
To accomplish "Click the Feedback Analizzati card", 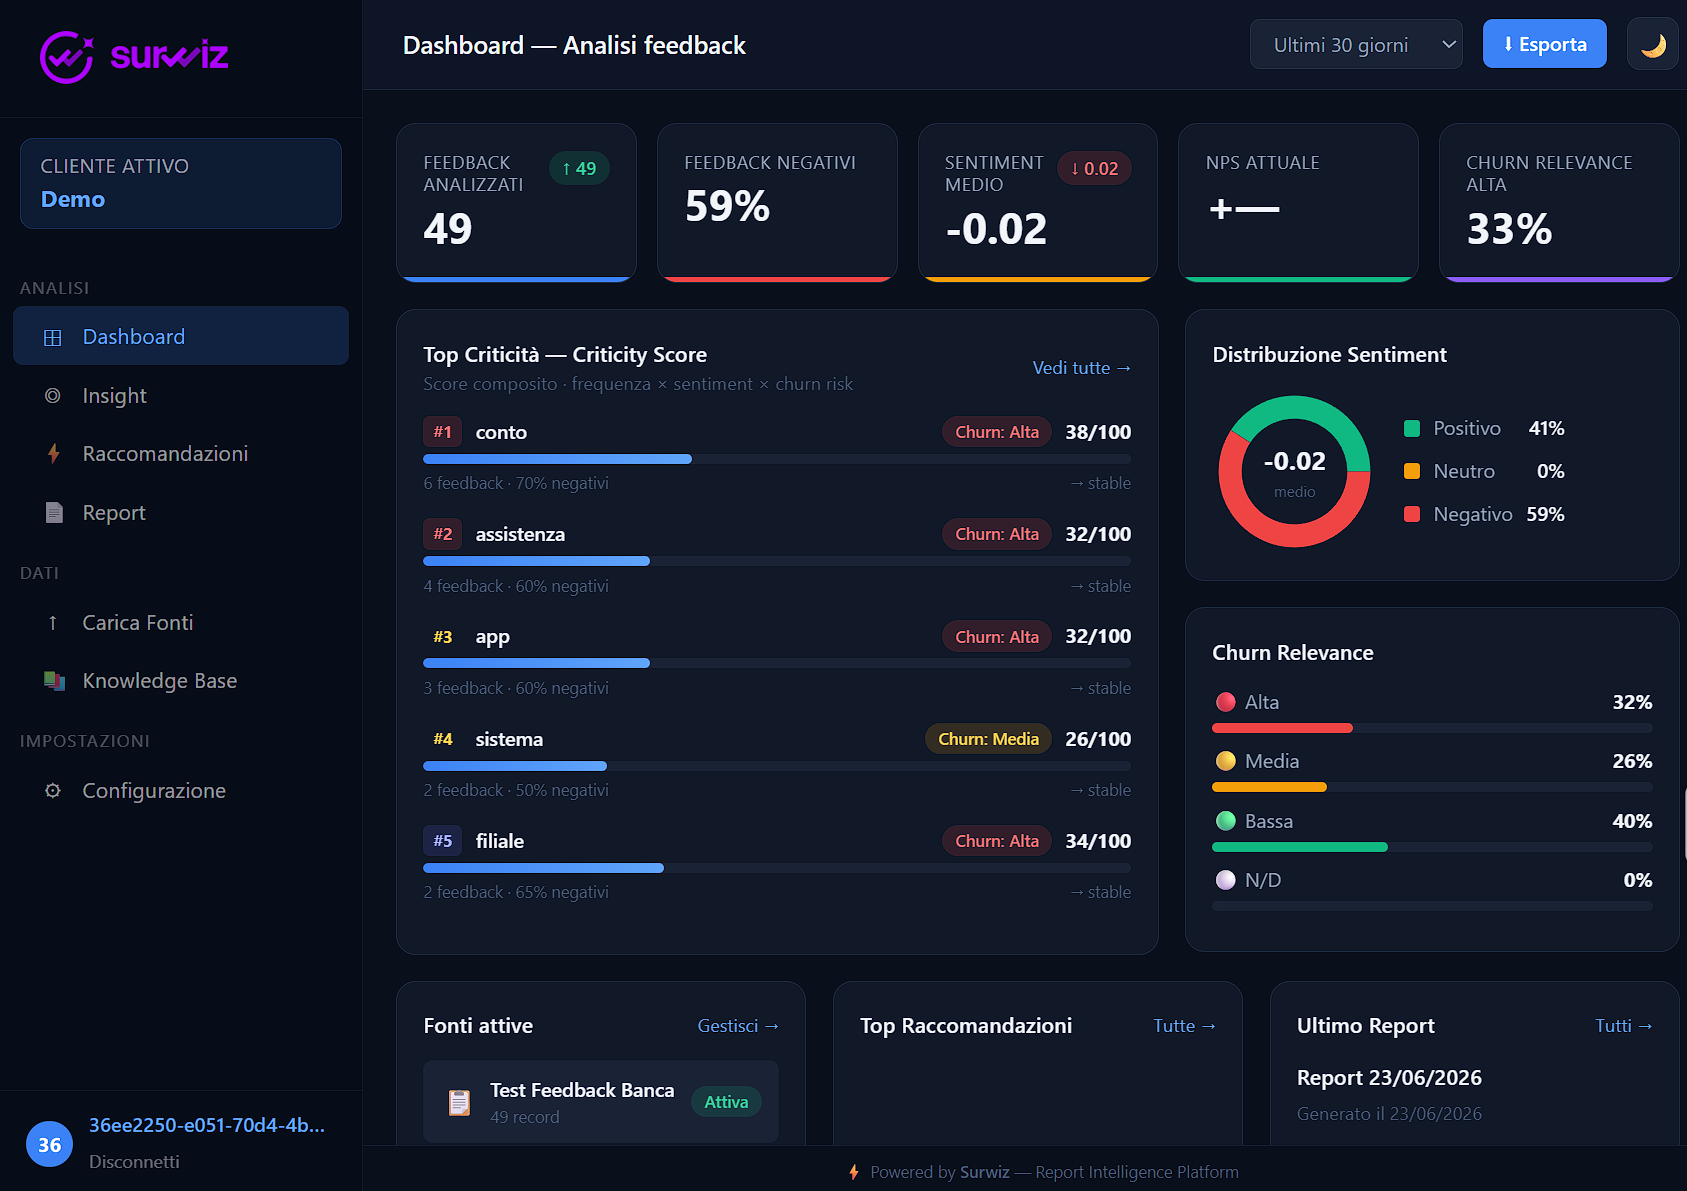I will coord(516,203).
